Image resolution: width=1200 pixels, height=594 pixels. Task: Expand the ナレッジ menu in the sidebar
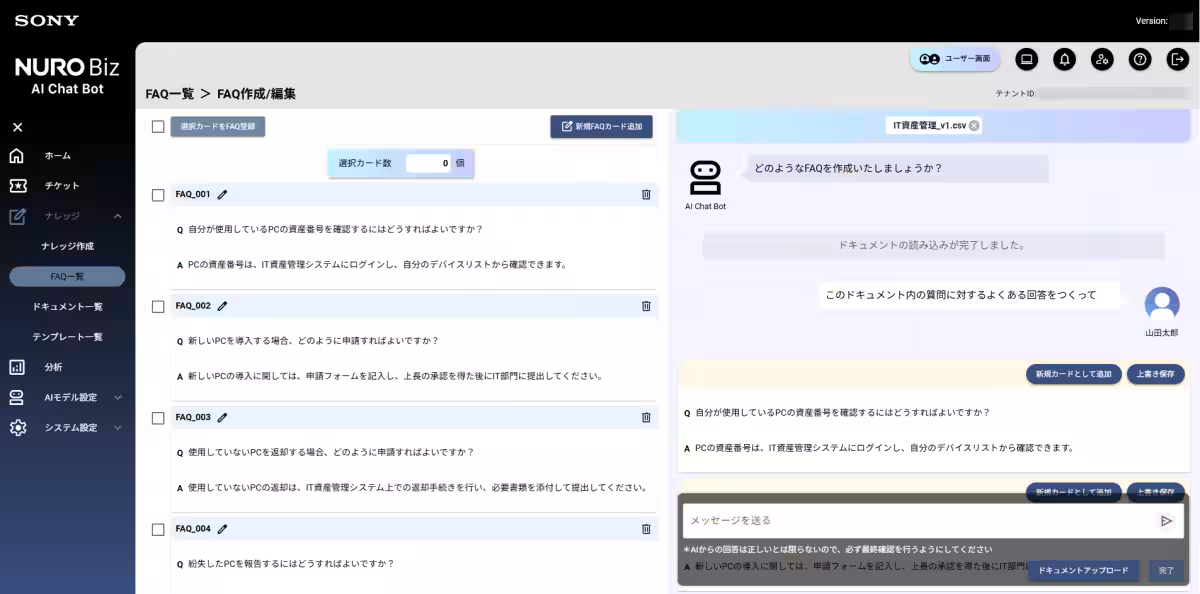coord(66,216)
